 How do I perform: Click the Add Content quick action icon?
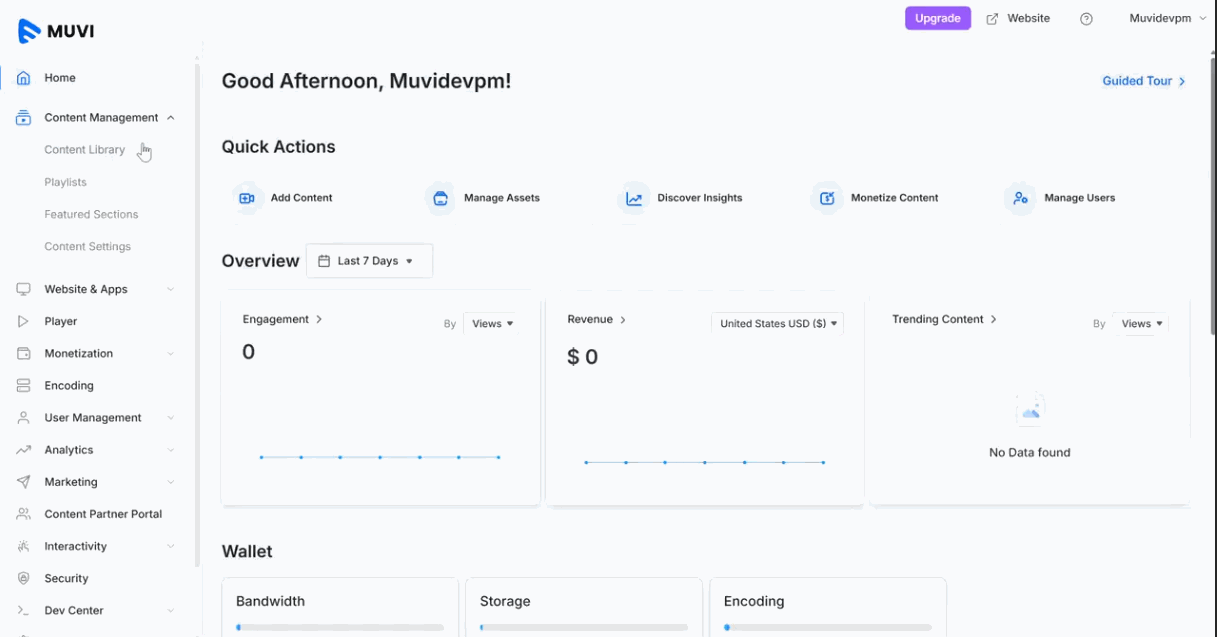point(247,198)
